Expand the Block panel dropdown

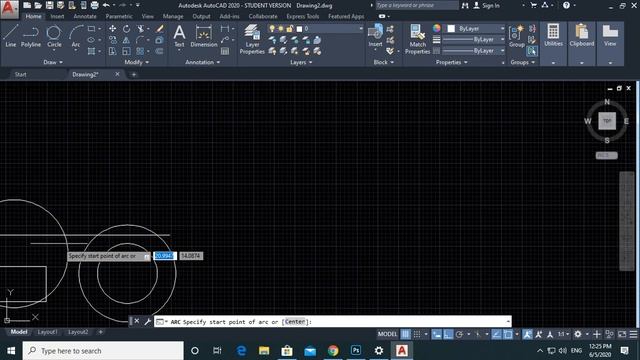click(384, 62)
